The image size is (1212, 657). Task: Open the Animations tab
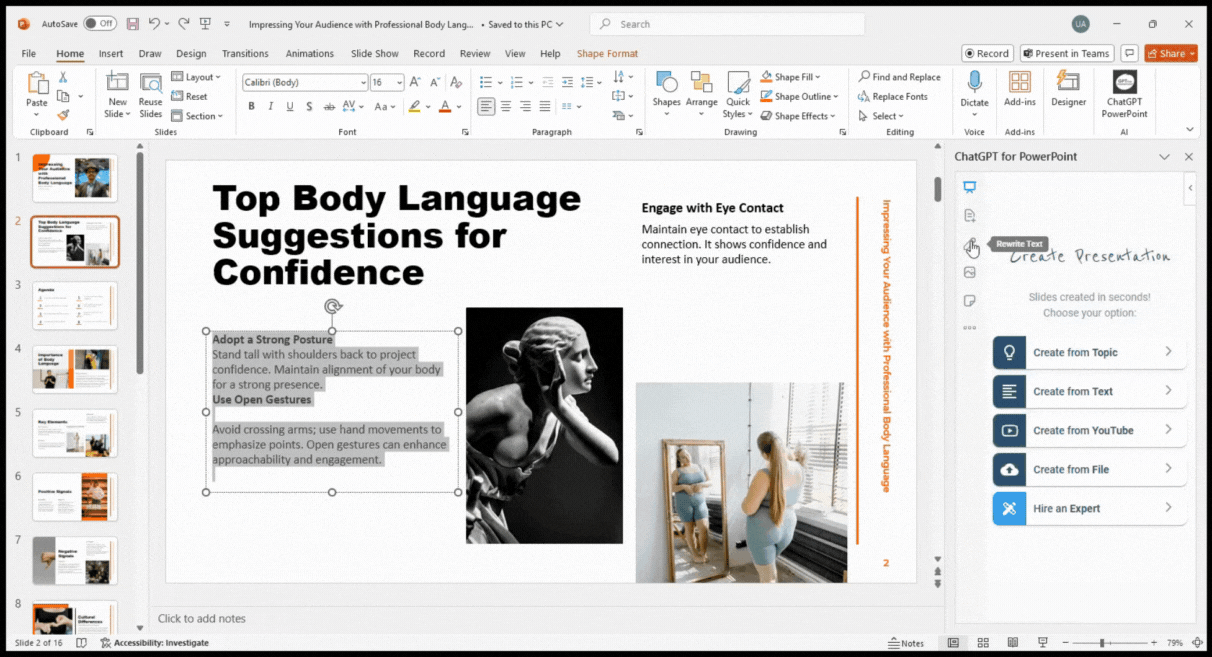click(310, 54)
